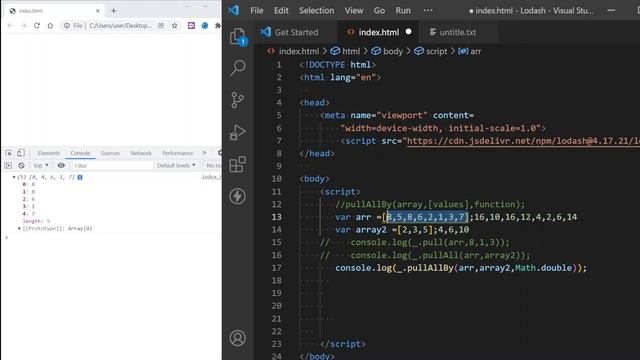This screenshot has height=360, width=640.
Task: Activate the DevTools inspect element picker
Action: point(9,153)
